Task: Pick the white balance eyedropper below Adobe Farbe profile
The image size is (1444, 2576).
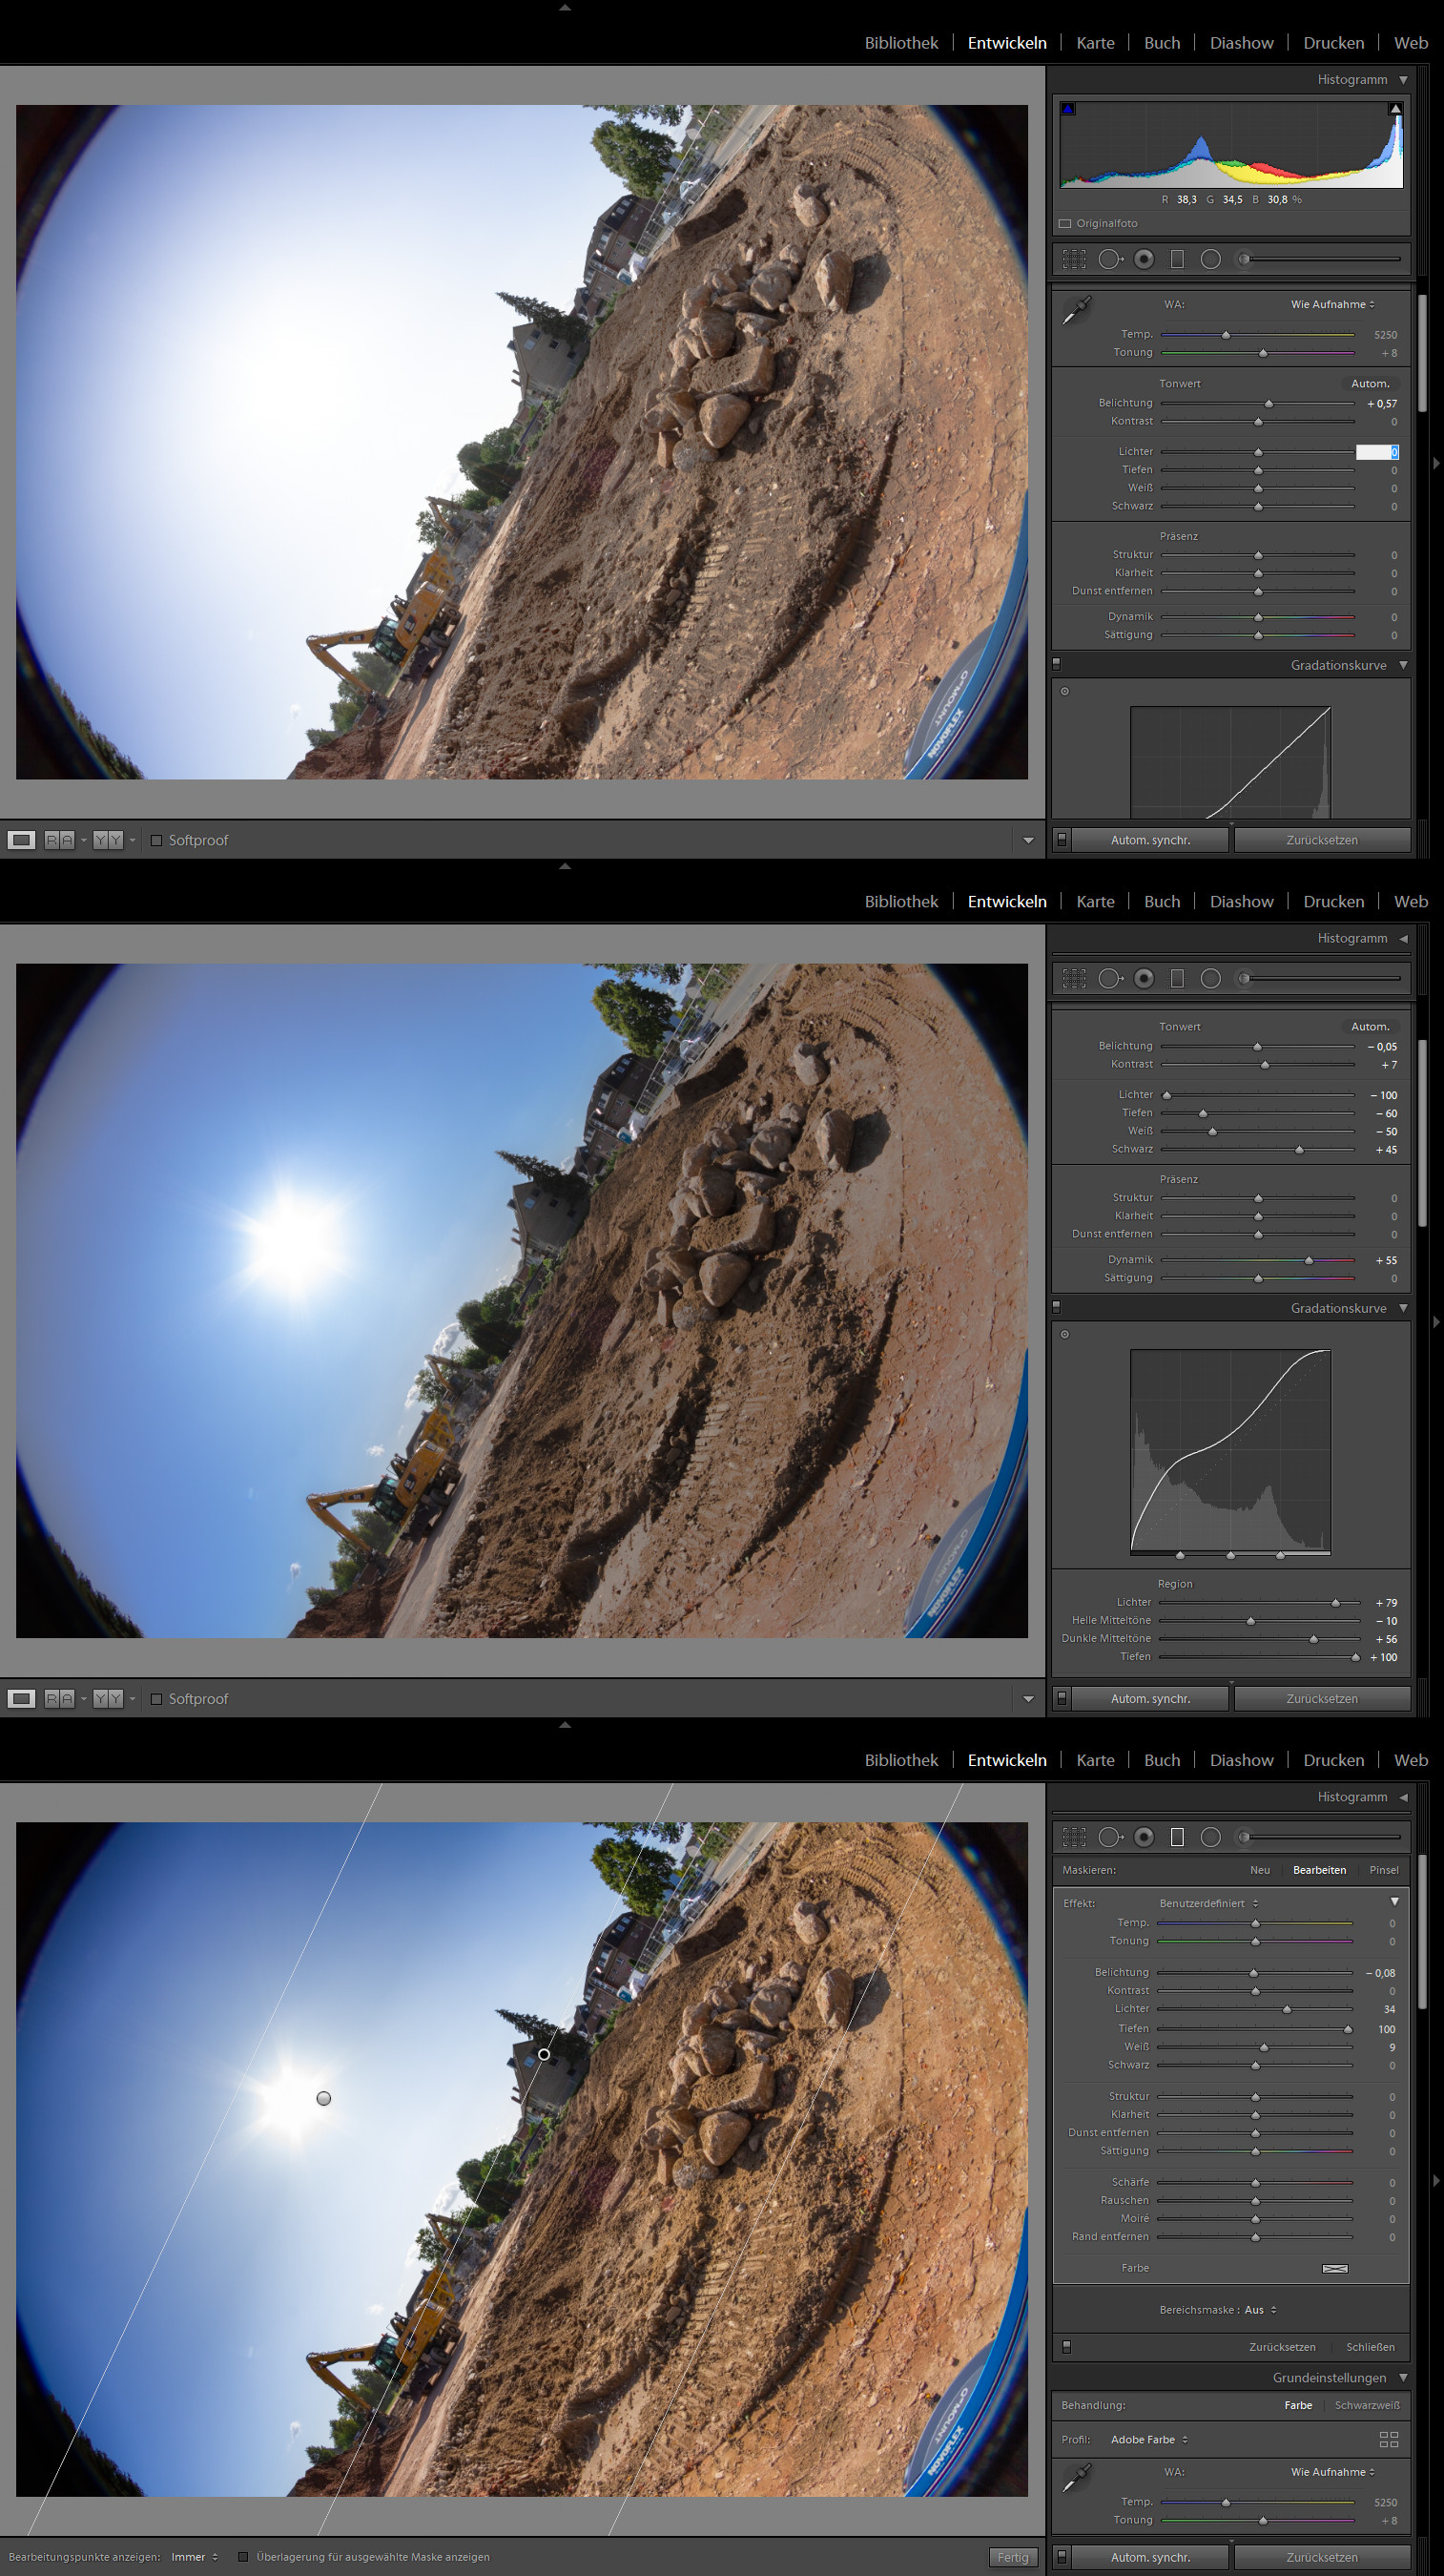Action: pos(1076,2478)
